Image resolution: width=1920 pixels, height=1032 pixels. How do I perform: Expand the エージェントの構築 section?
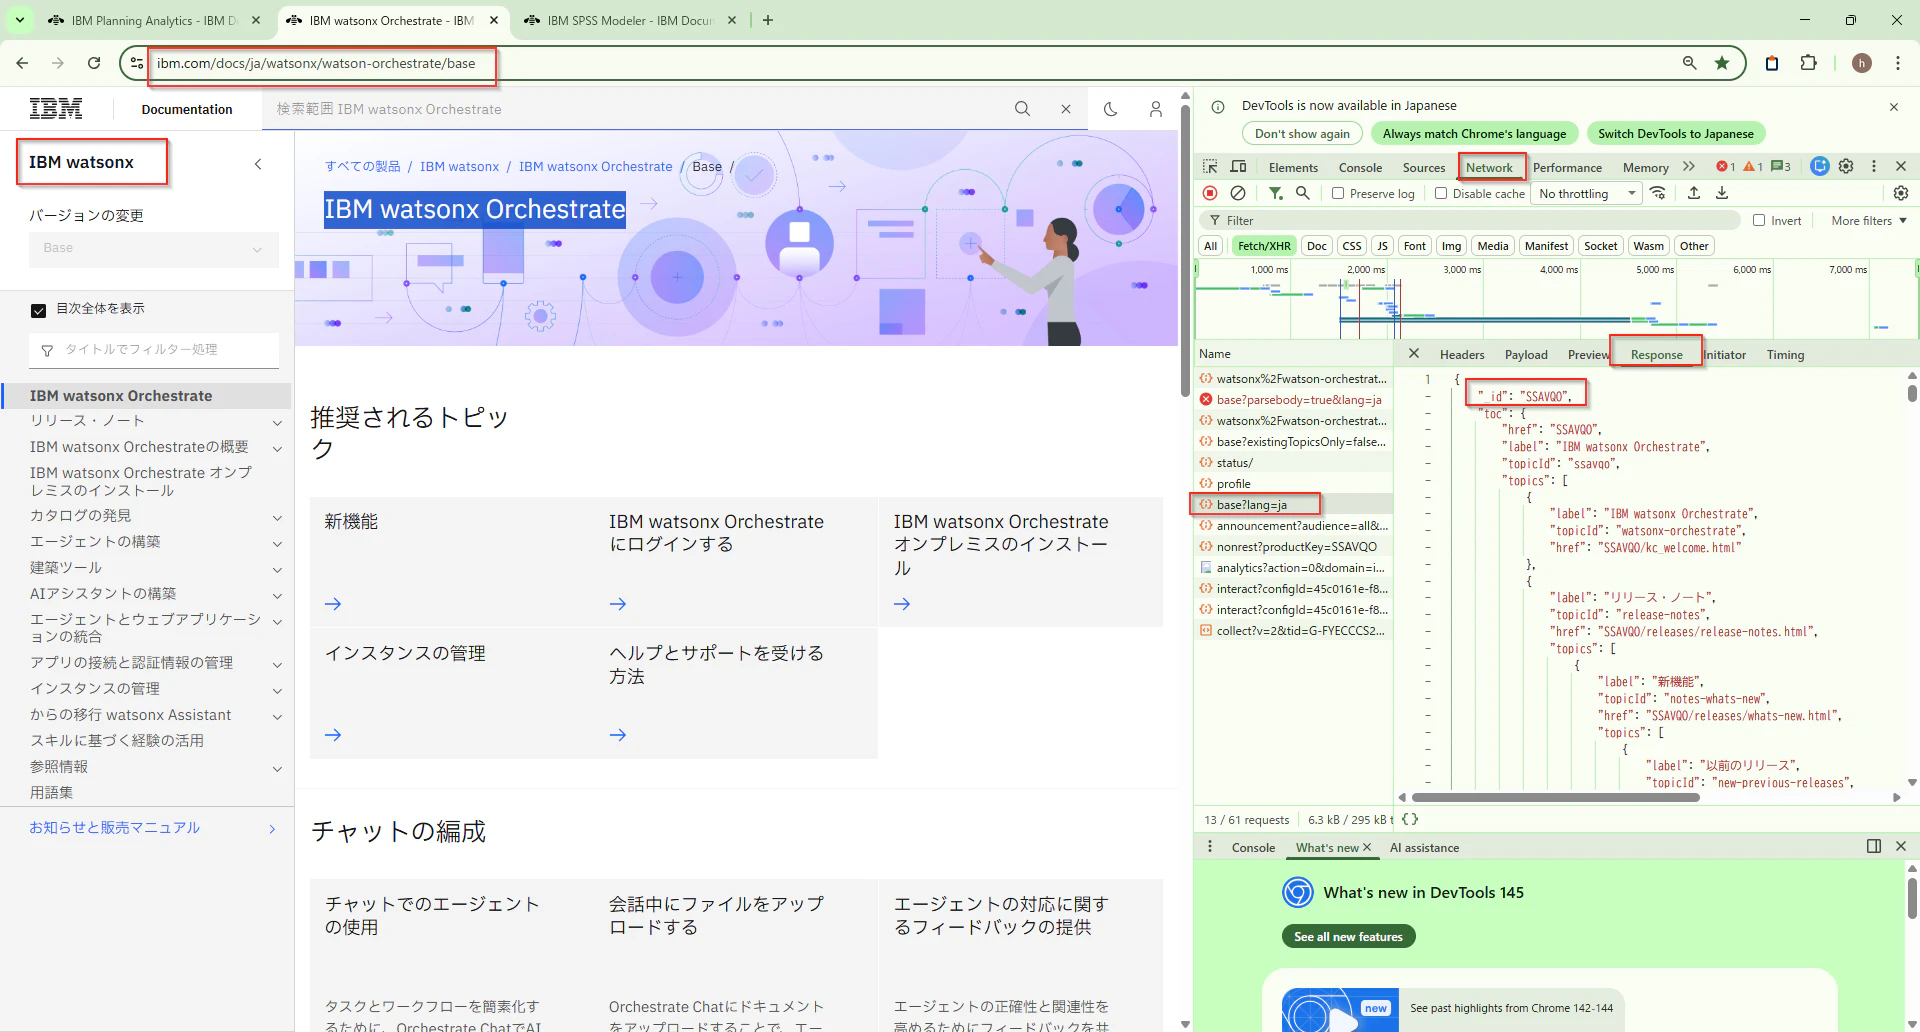[277, 544]
